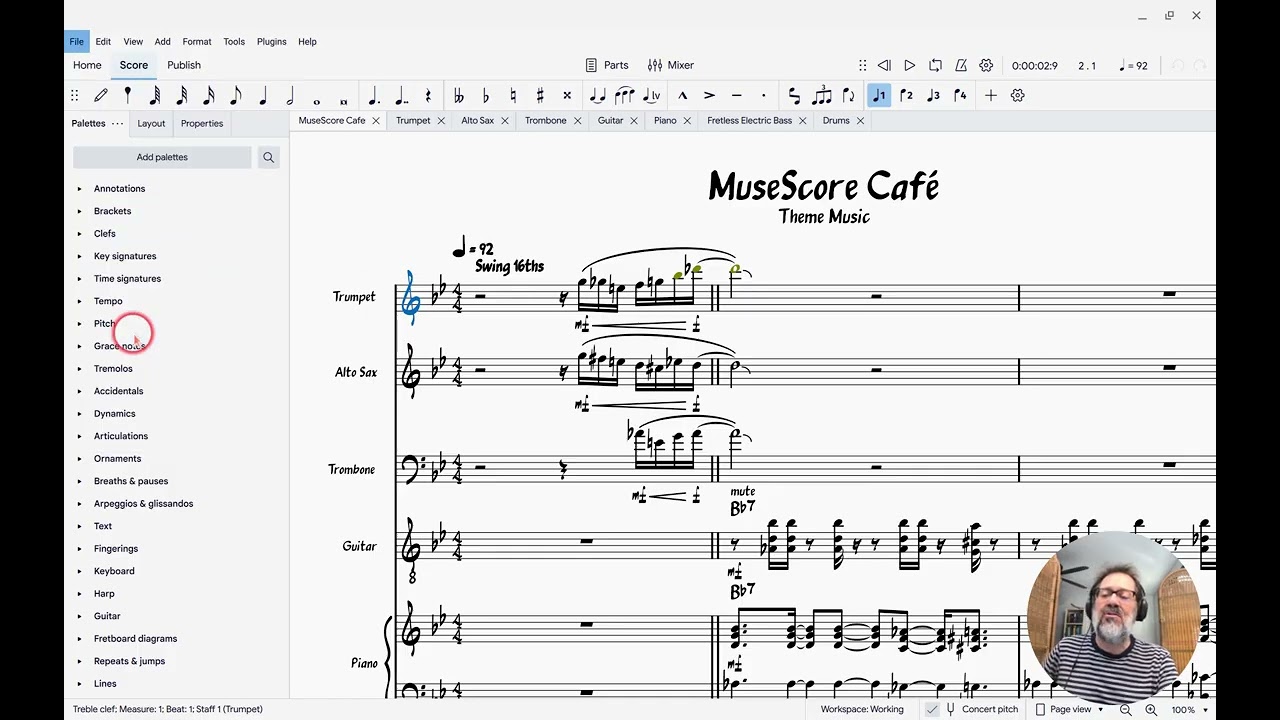This screenshot has height=720, width=1280.
Task: Insert a tuplet from toolbar
Action: 822,95
